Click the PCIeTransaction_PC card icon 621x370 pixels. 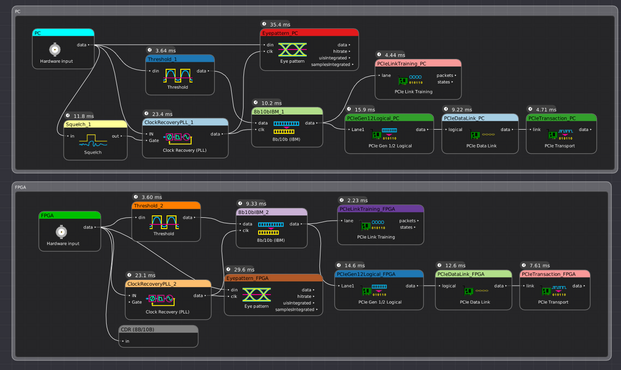click(x=560, y=134)
